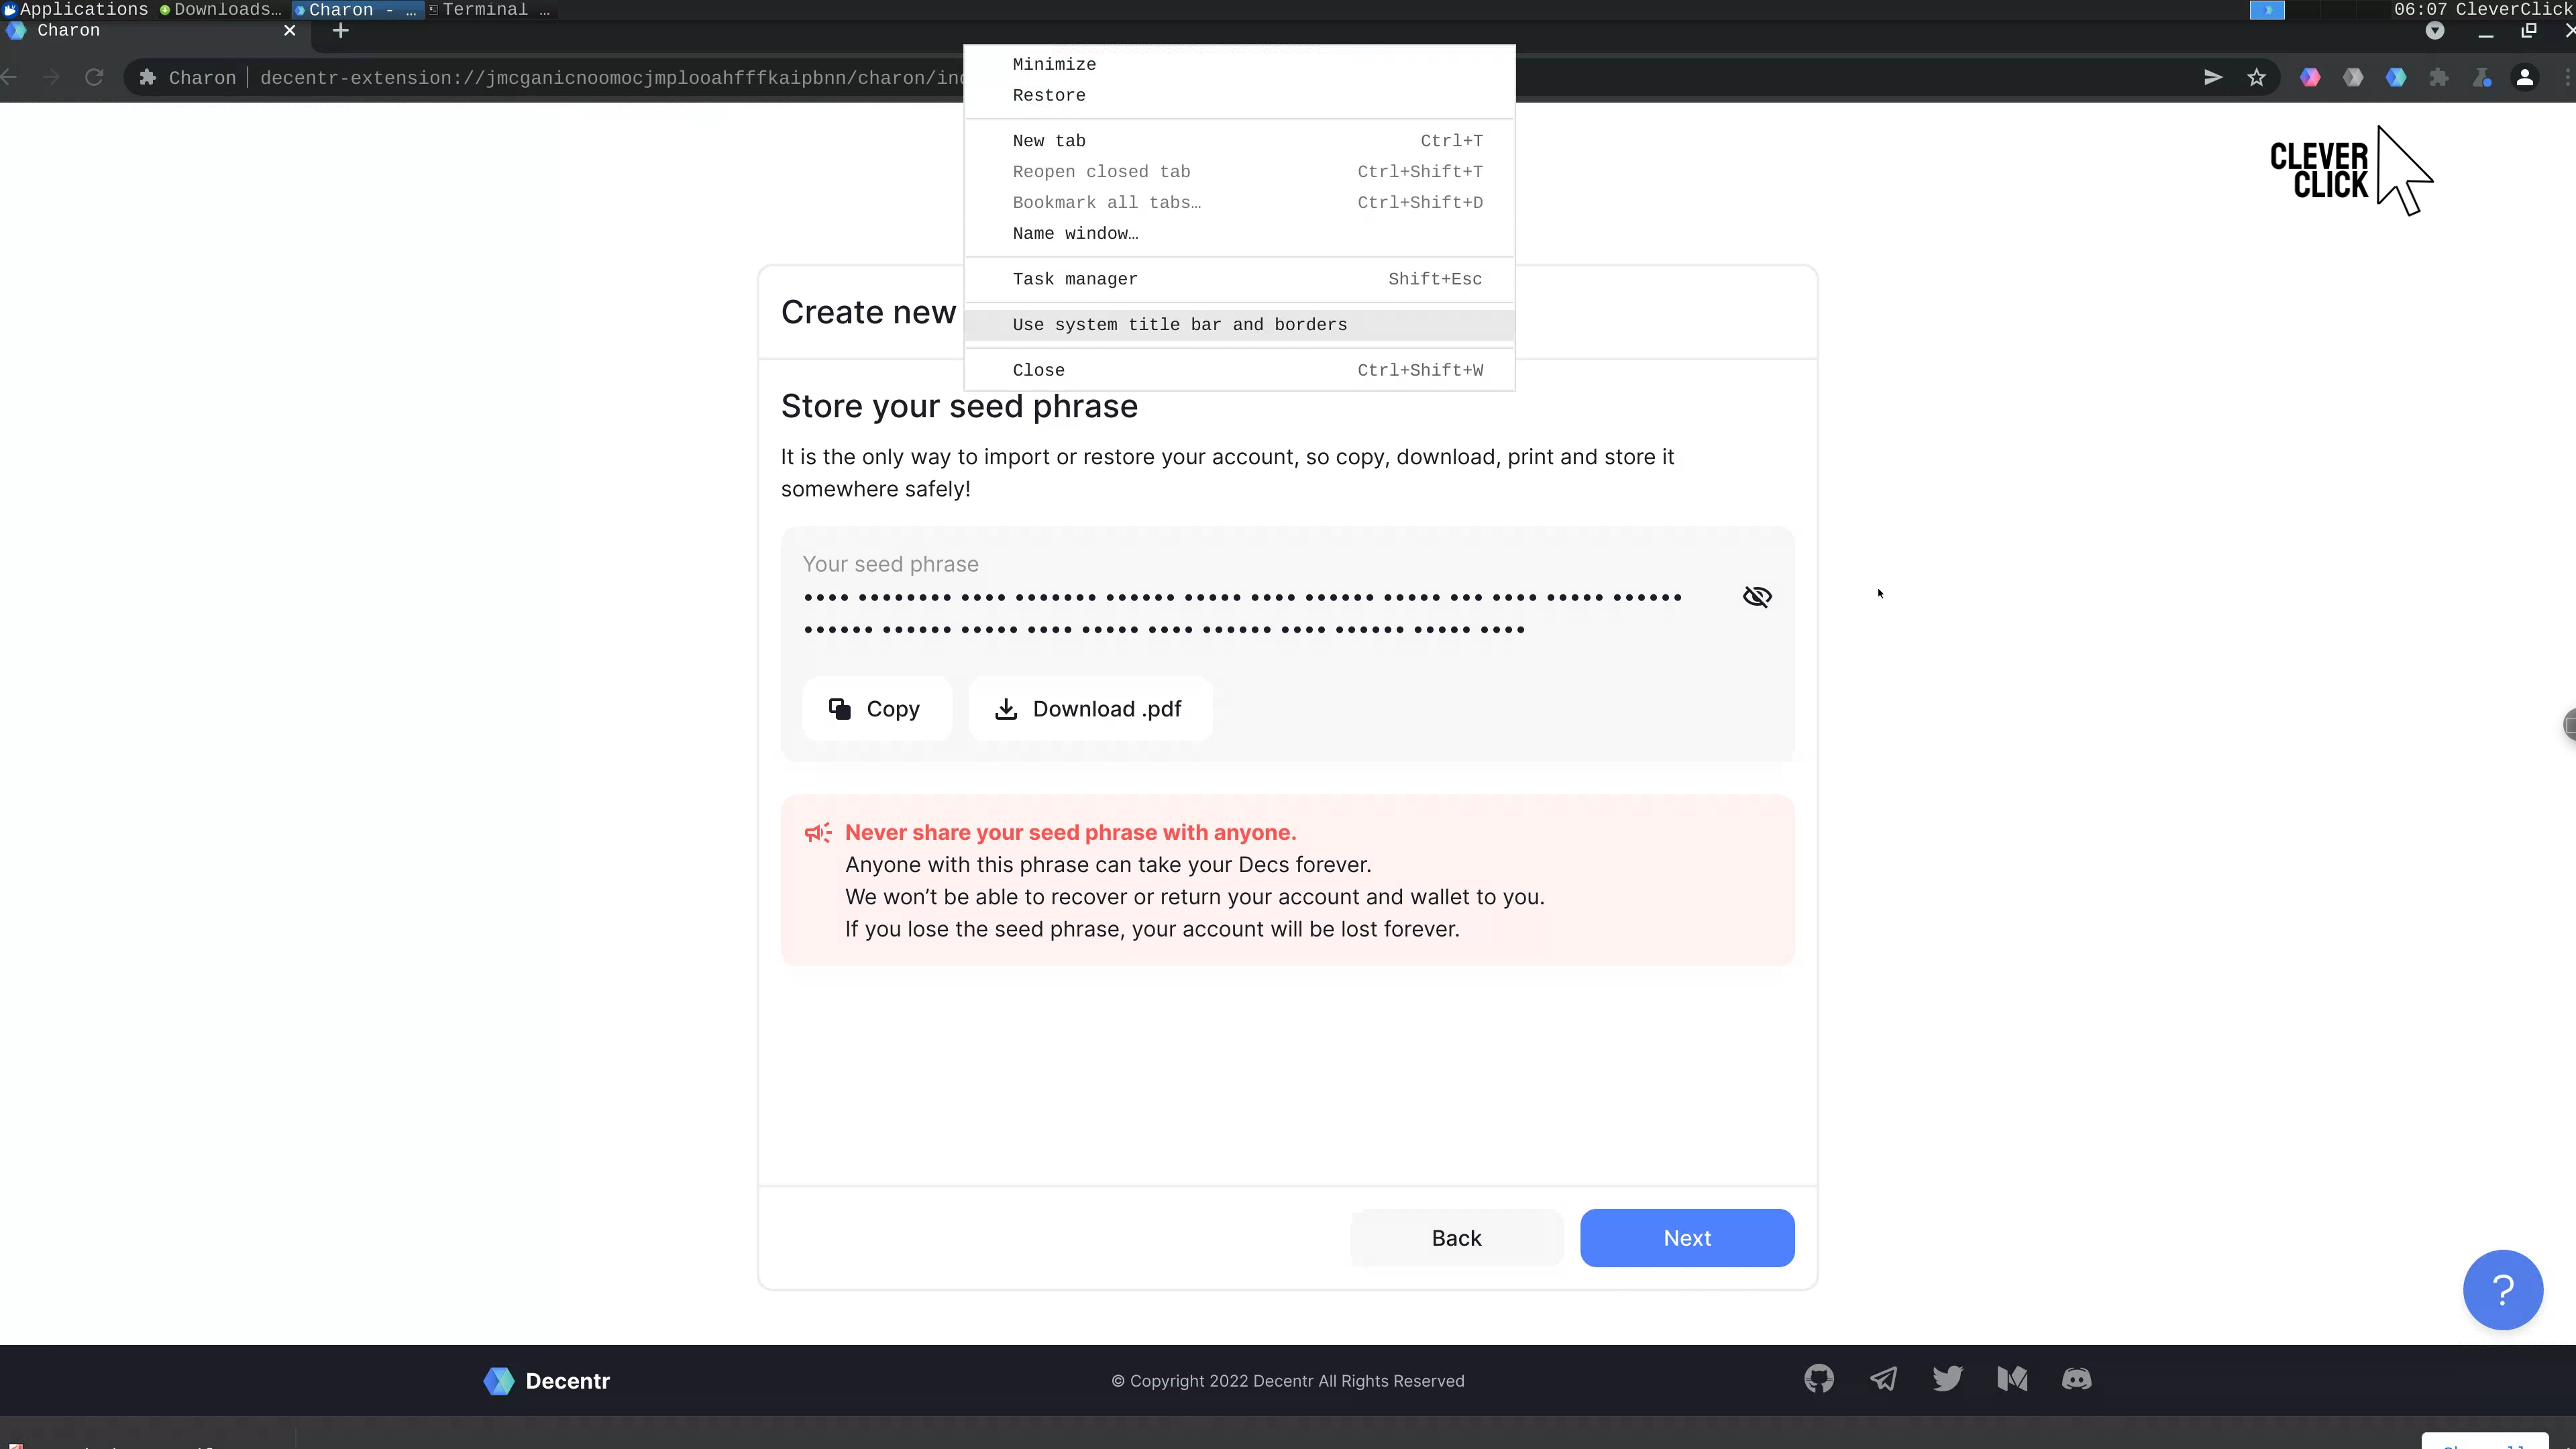Open Decentr Twitter footer icon
This screenshot has height=1449, width=2576.
click(x=1947, y=1380)
